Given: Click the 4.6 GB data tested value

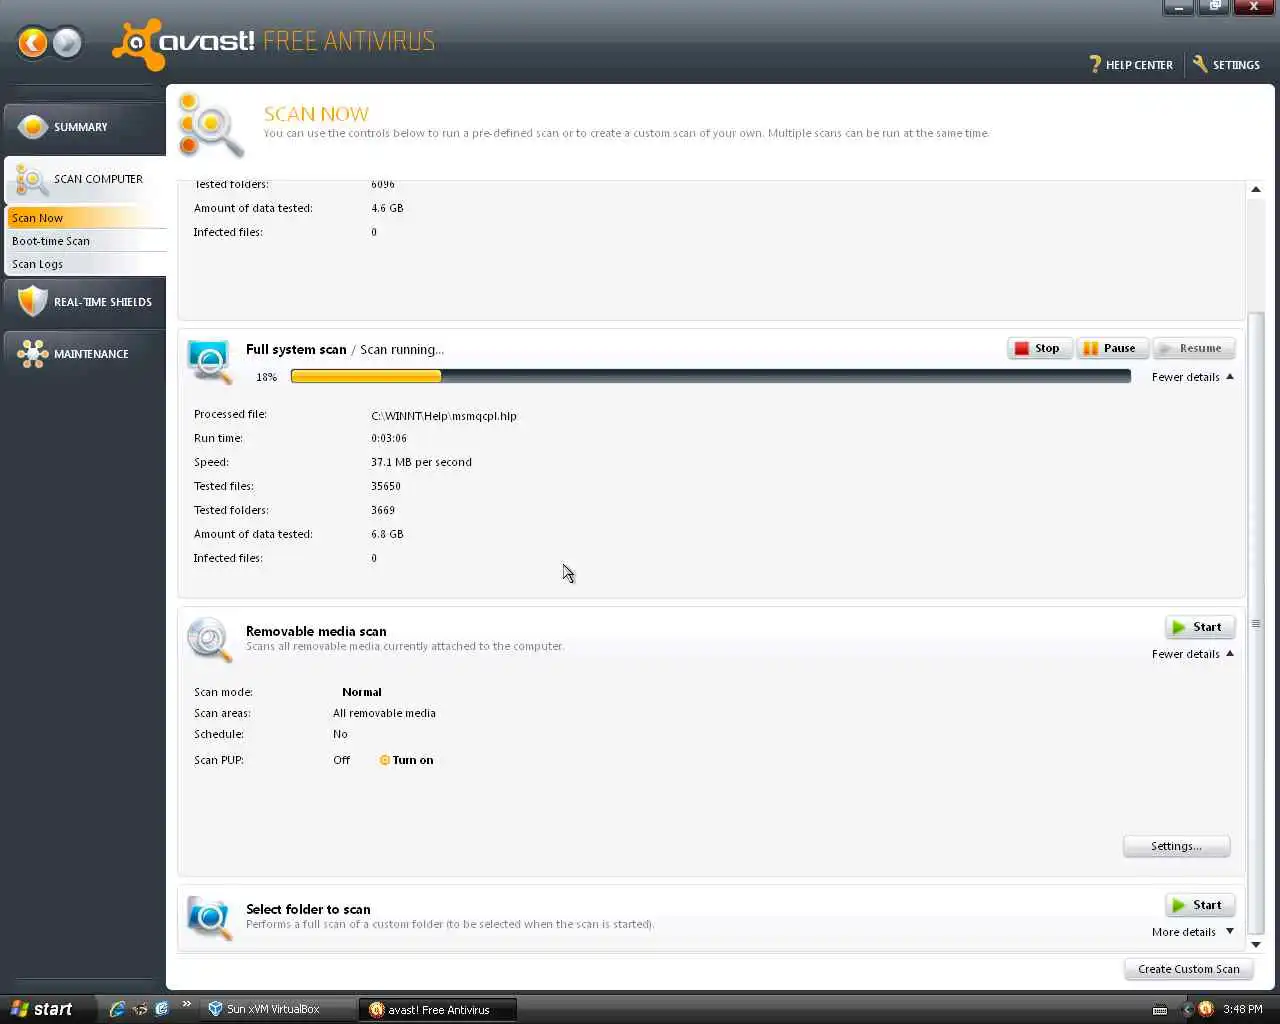Looking at the screenshot, I should (x=387, y=208).
